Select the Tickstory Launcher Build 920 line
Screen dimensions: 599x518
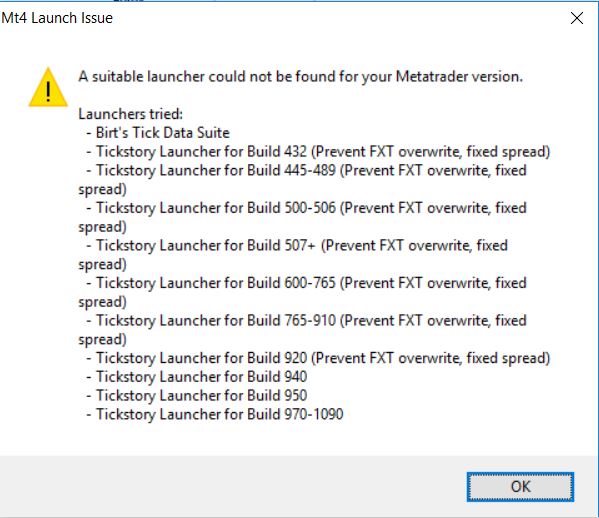[318, 358]
